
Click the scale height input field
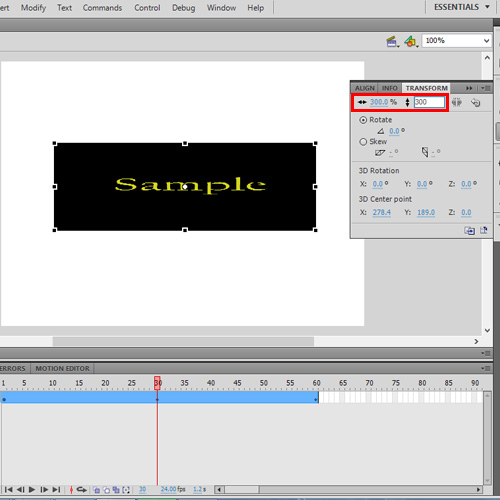[x=429, y=102]
